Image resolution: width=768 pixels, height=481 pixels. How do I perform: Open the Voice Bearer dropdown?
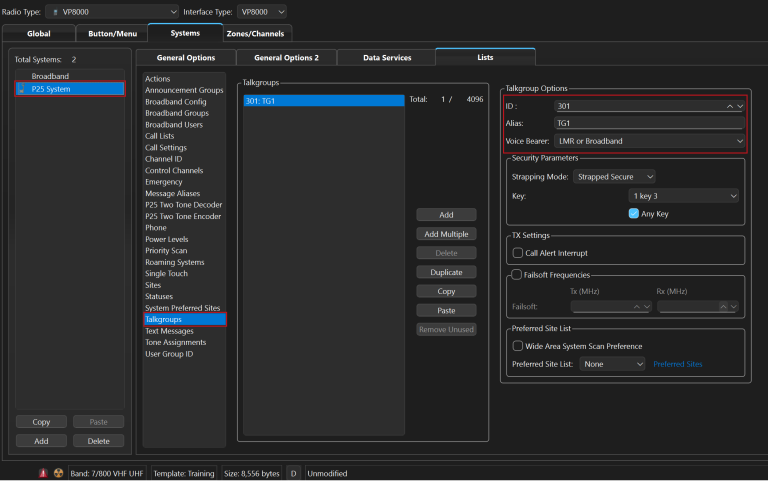tap(649, 141)
